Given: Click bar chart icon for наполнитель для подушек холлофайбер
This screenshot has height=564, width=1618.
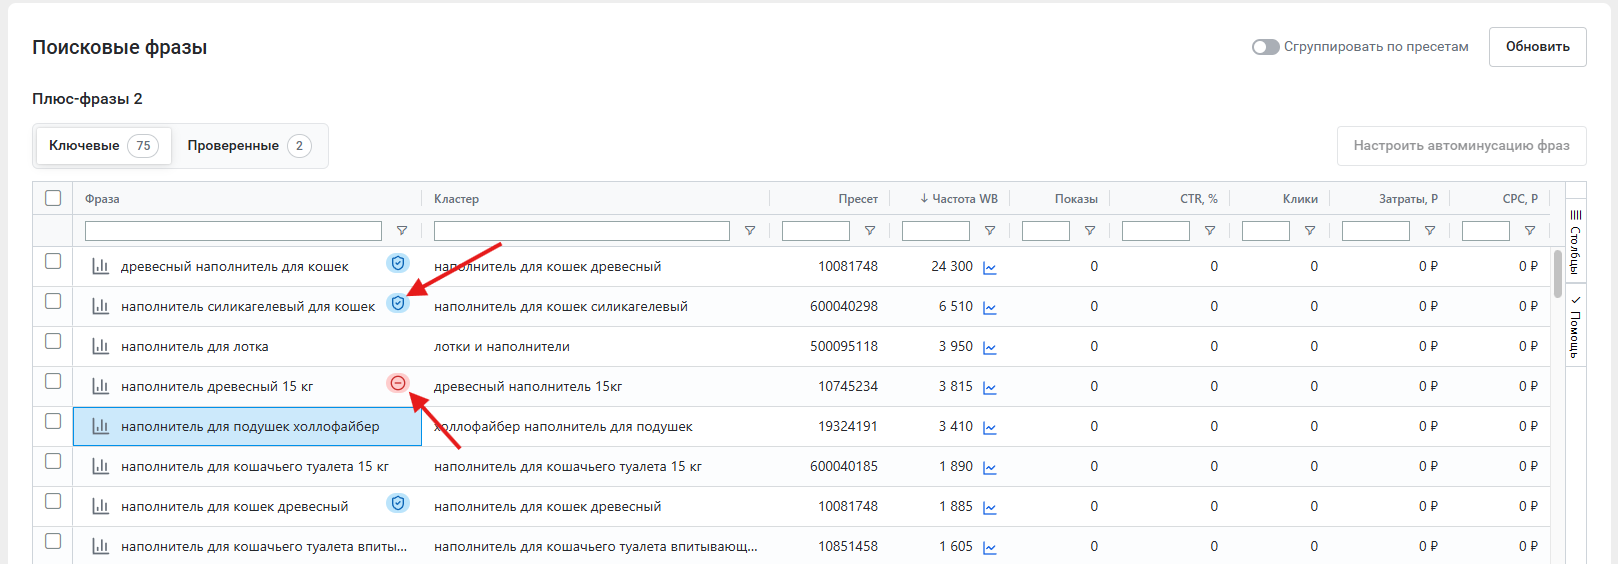Looking at the screenshot, I should pos(100,427).
